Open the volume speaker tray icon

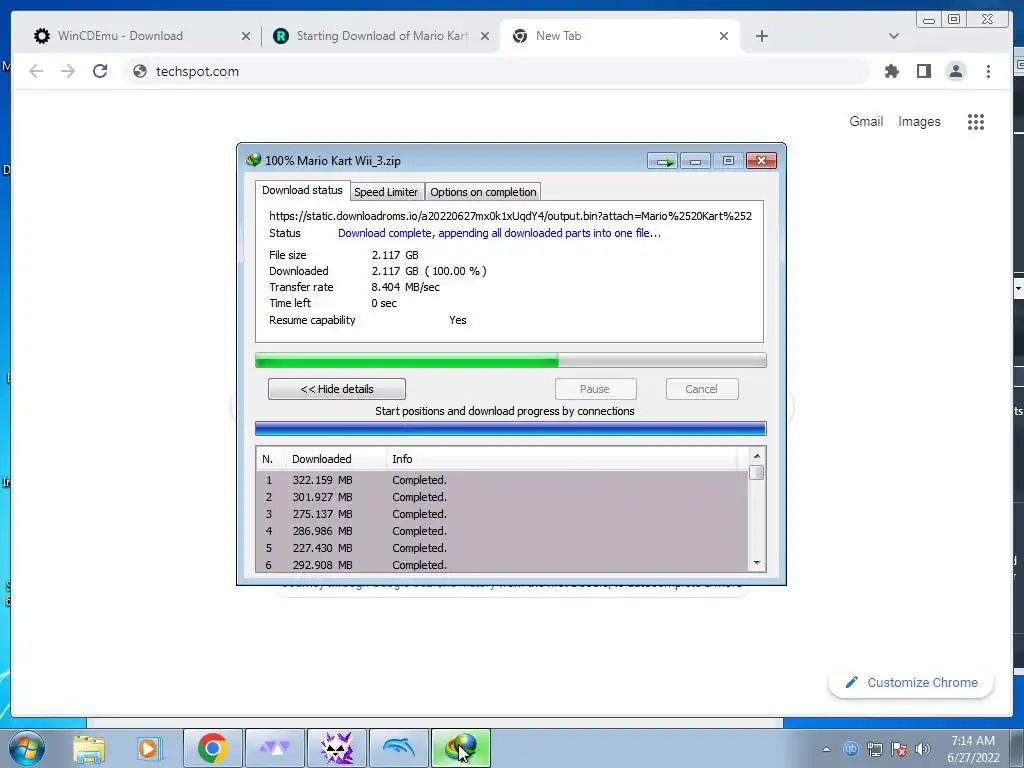coord(923,749)
